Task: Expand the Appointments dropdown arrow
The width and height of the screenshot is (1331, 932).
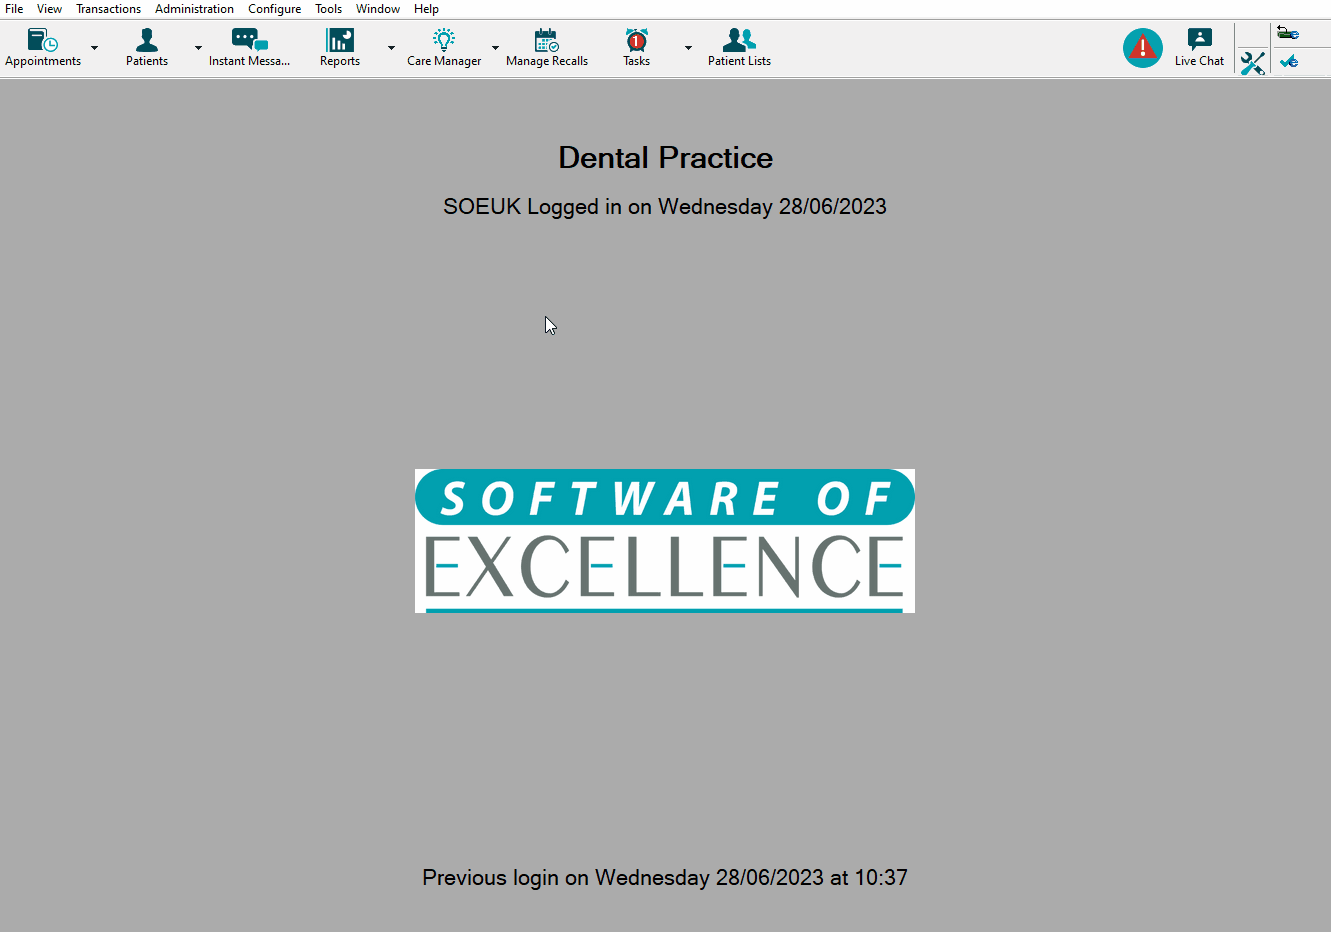Action: click(95, 48)
